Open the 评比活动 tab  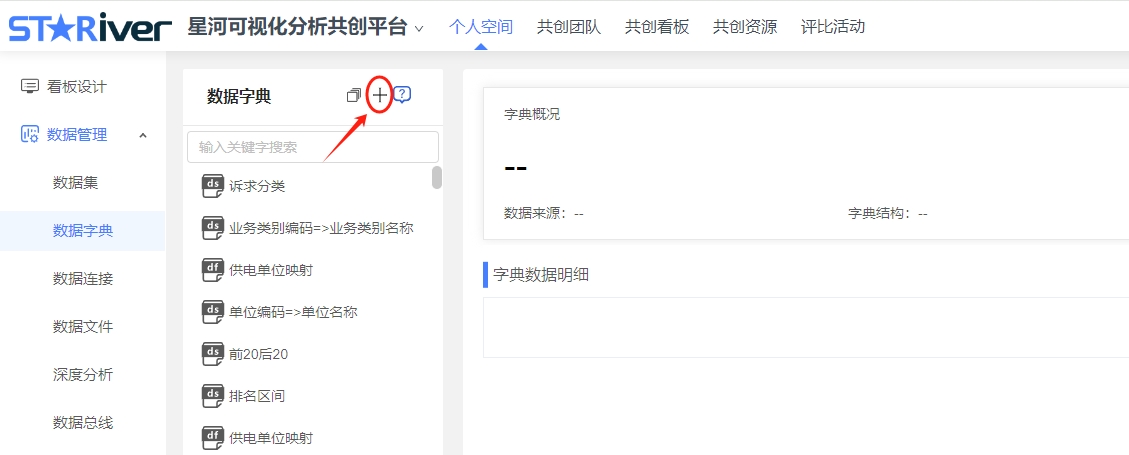[833, 27]
